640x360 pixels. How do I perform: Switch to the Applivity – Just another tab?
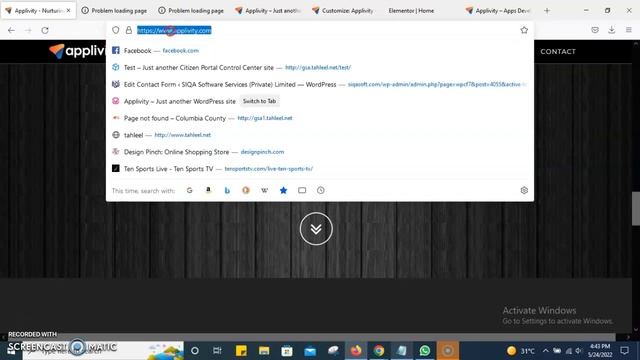[268, 11]
